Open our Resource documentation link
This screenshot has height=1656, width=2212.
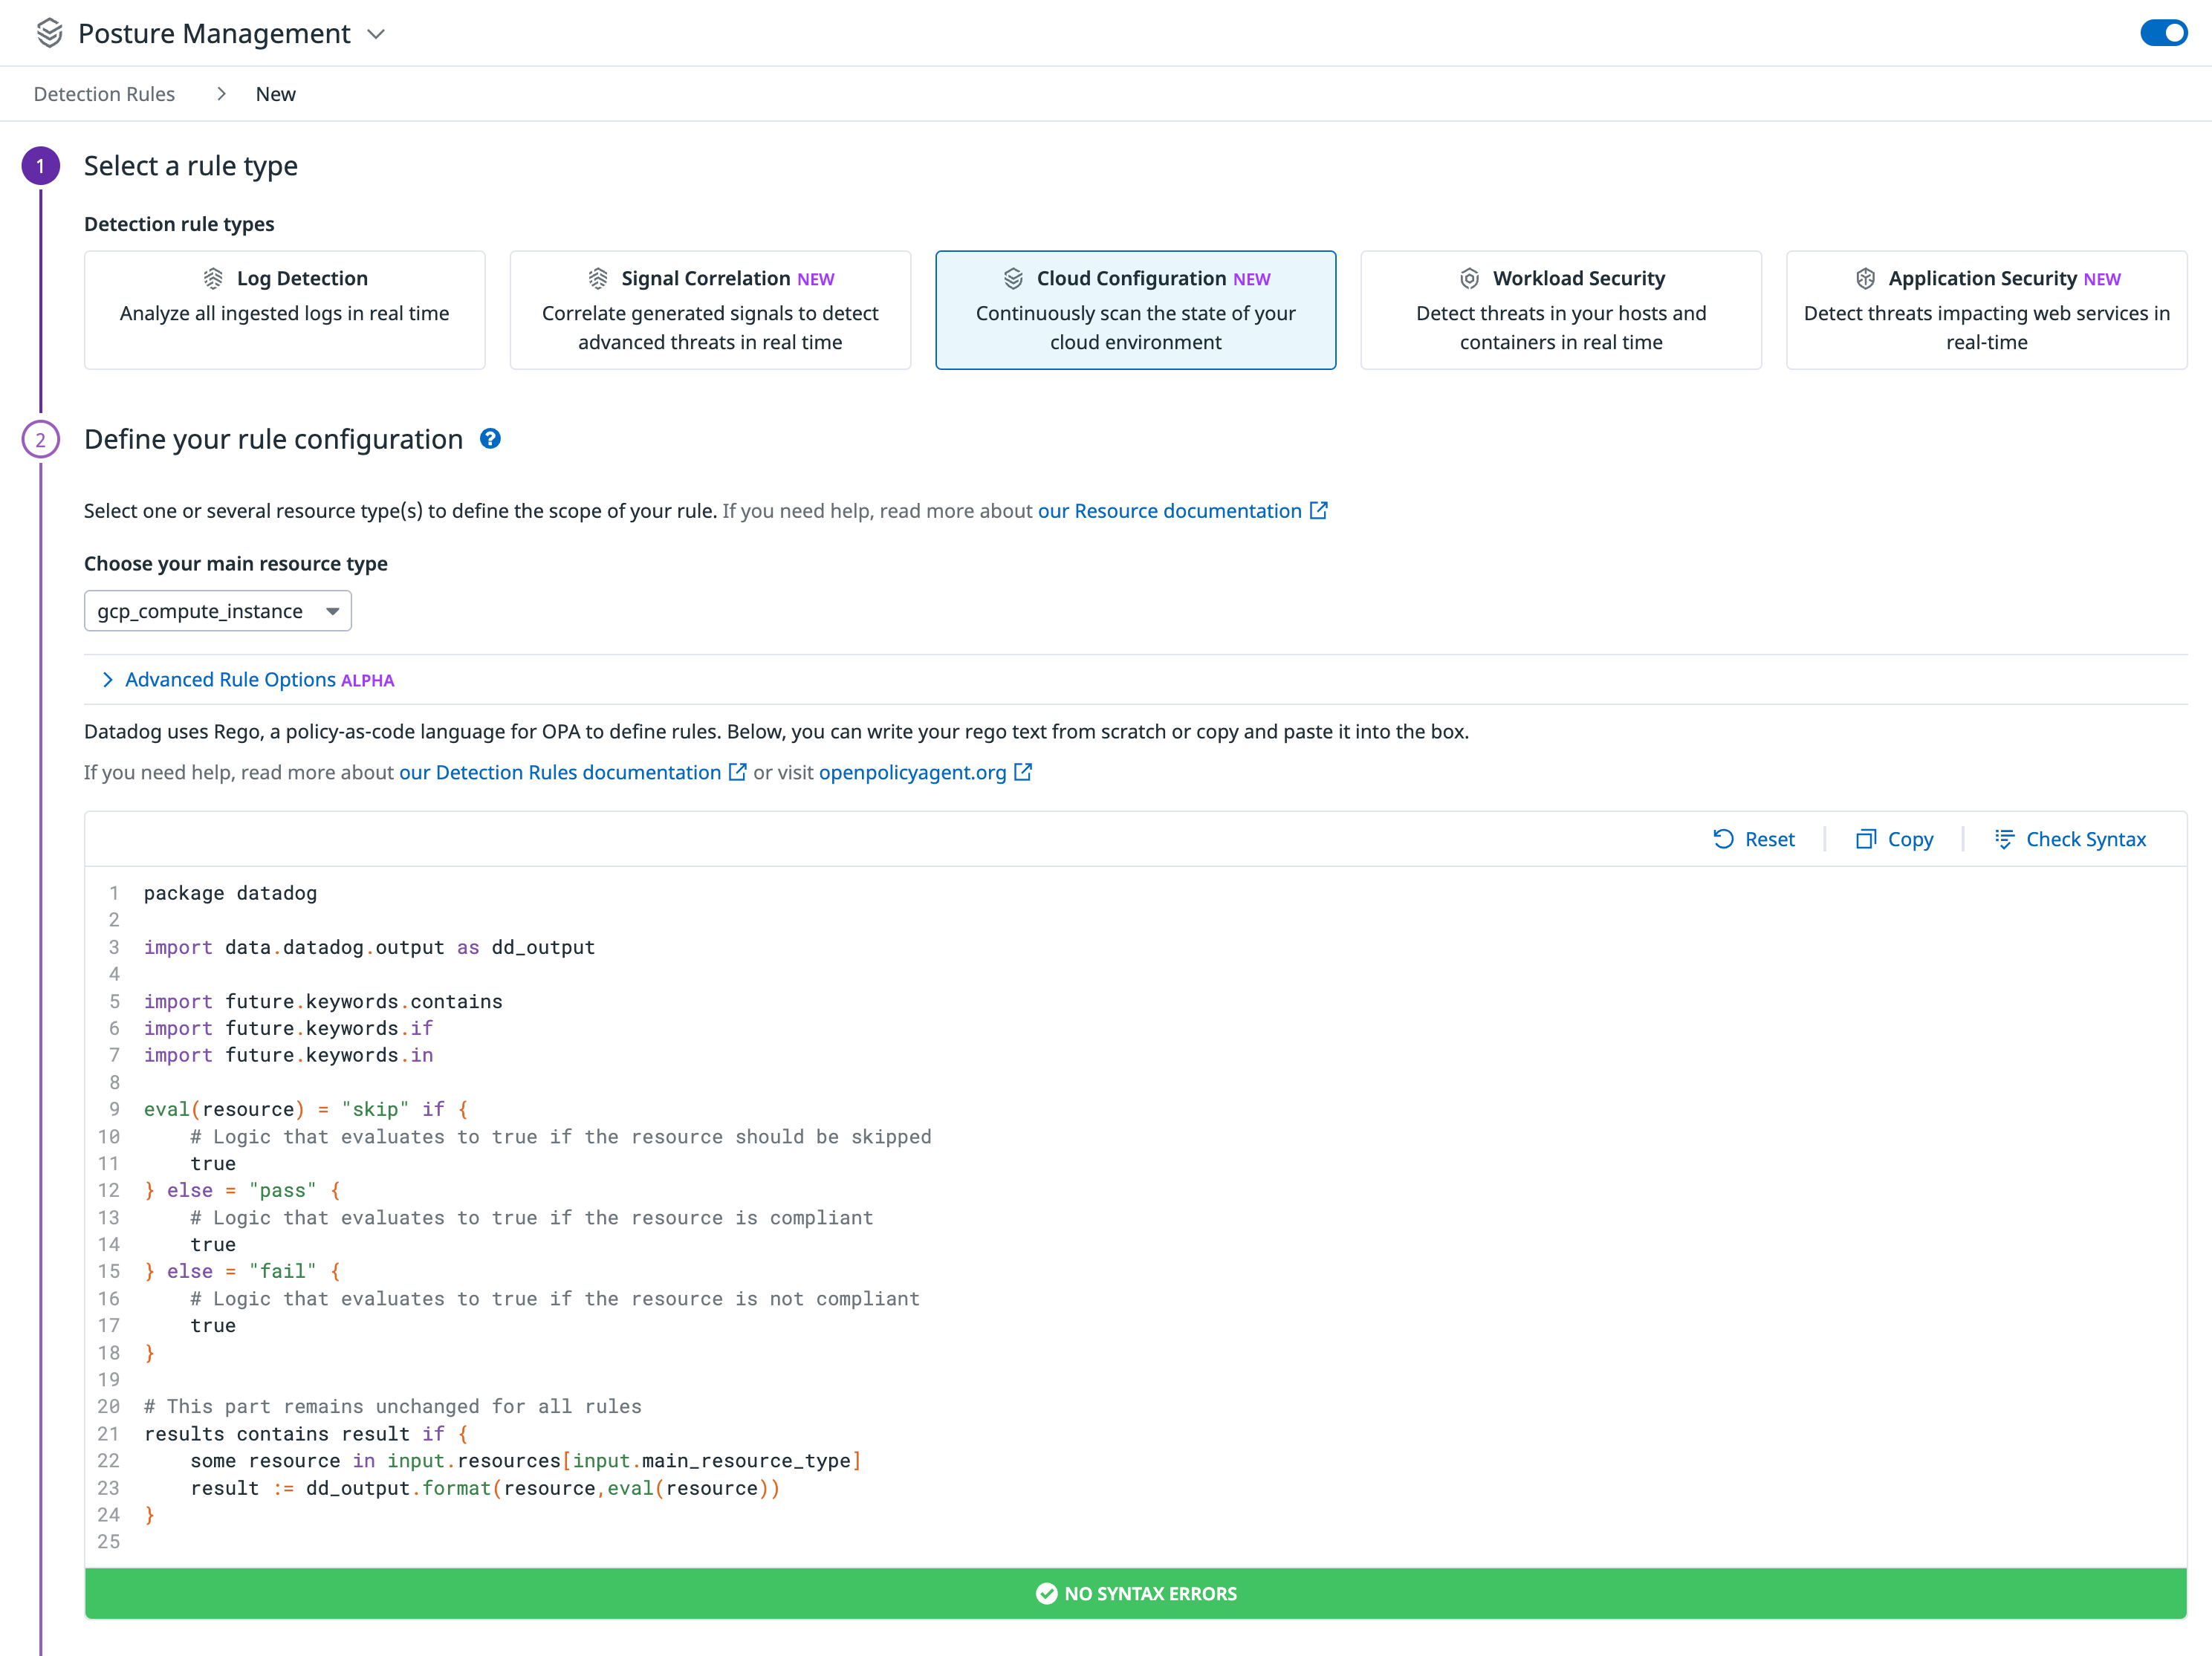[1169, 511]
